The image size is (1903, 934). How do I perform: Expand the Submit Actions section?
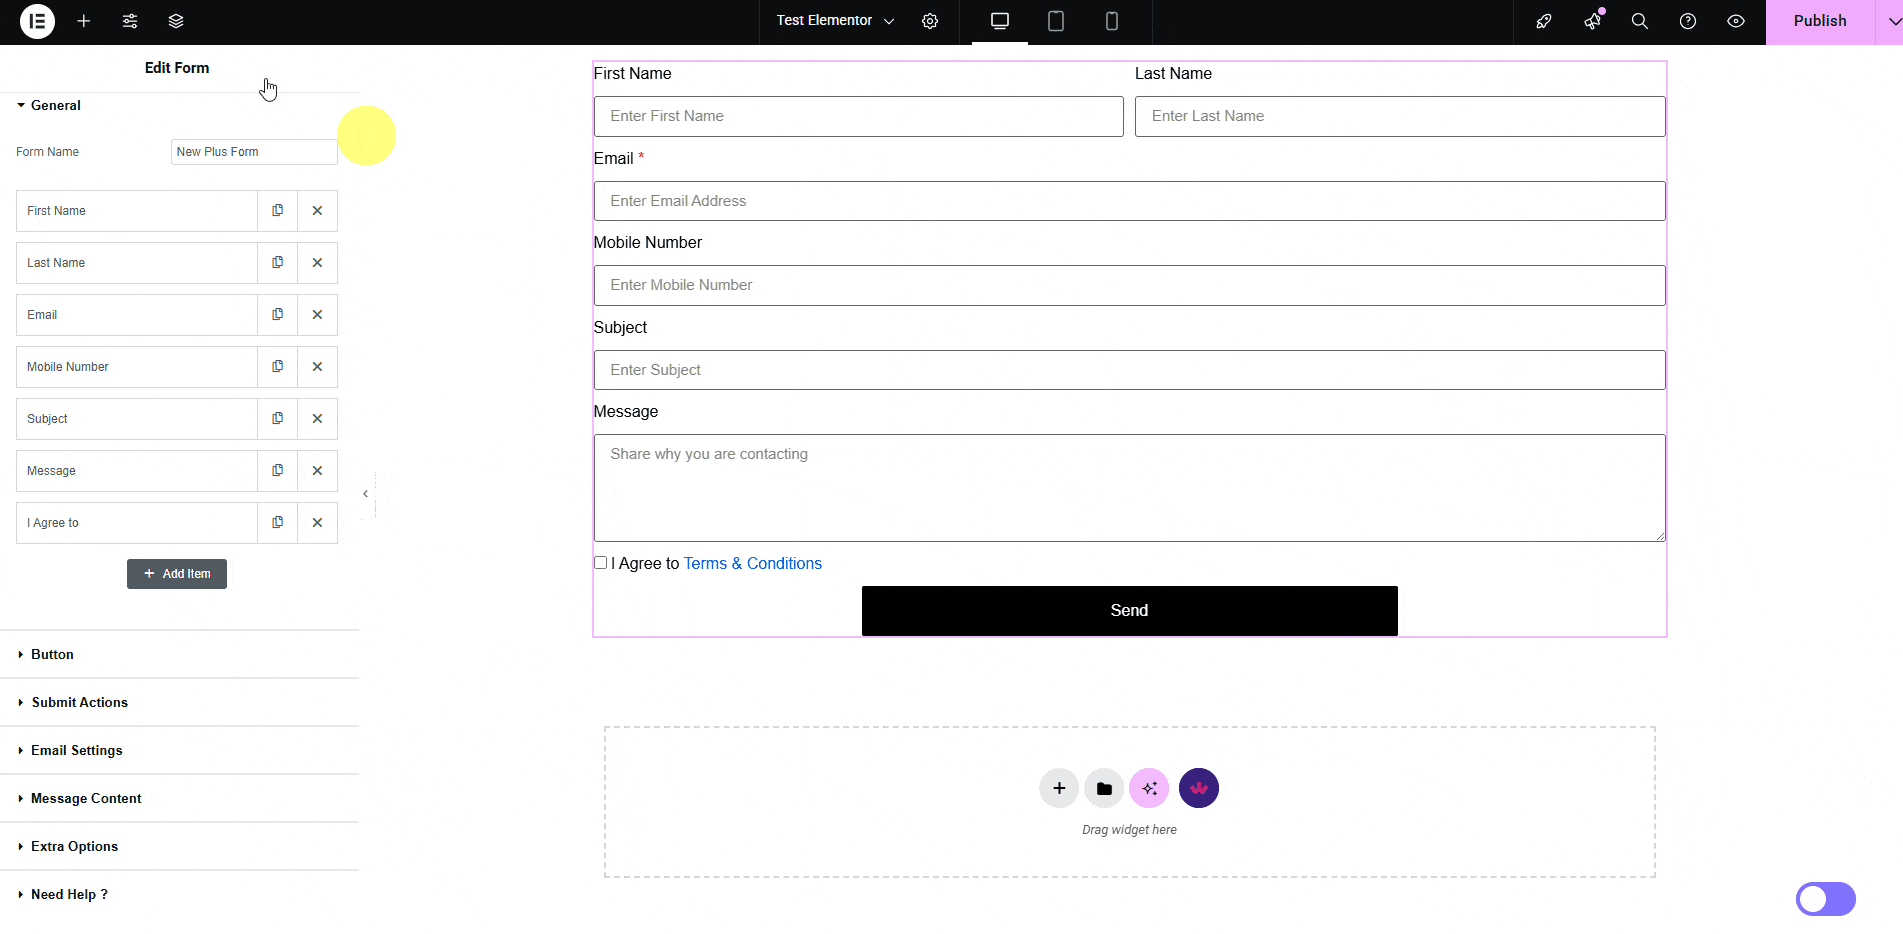point(79,703)
